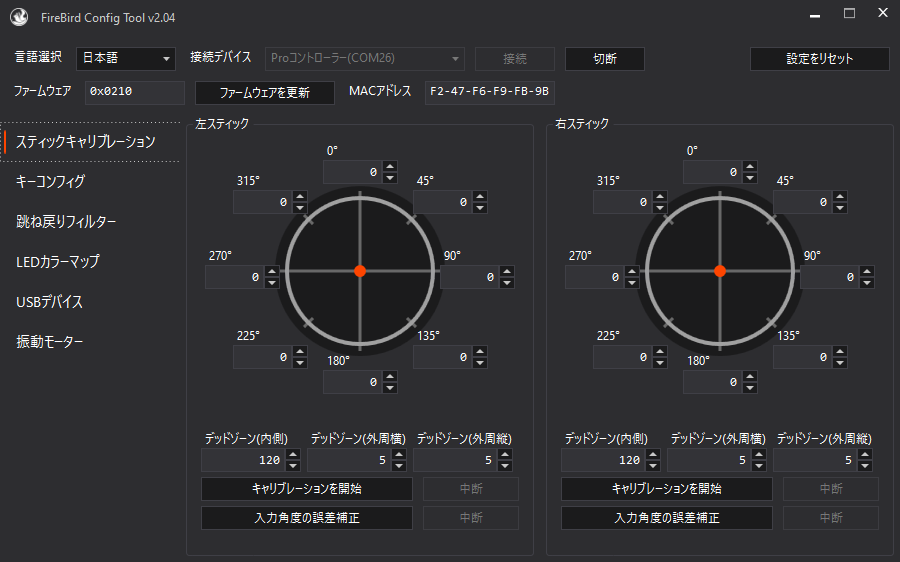The image size is (900, 562).
Task: Increase the 右スティック 180° value
Action: pos(750,377)
